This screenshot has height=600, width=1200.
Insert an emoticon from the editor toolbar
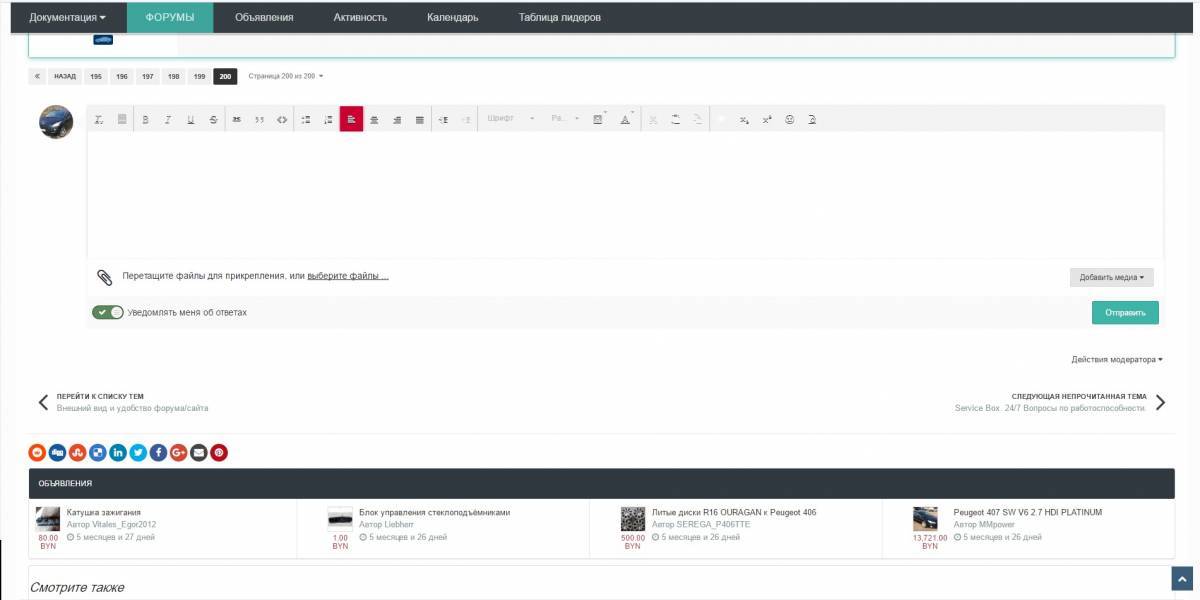click(789, 120)
